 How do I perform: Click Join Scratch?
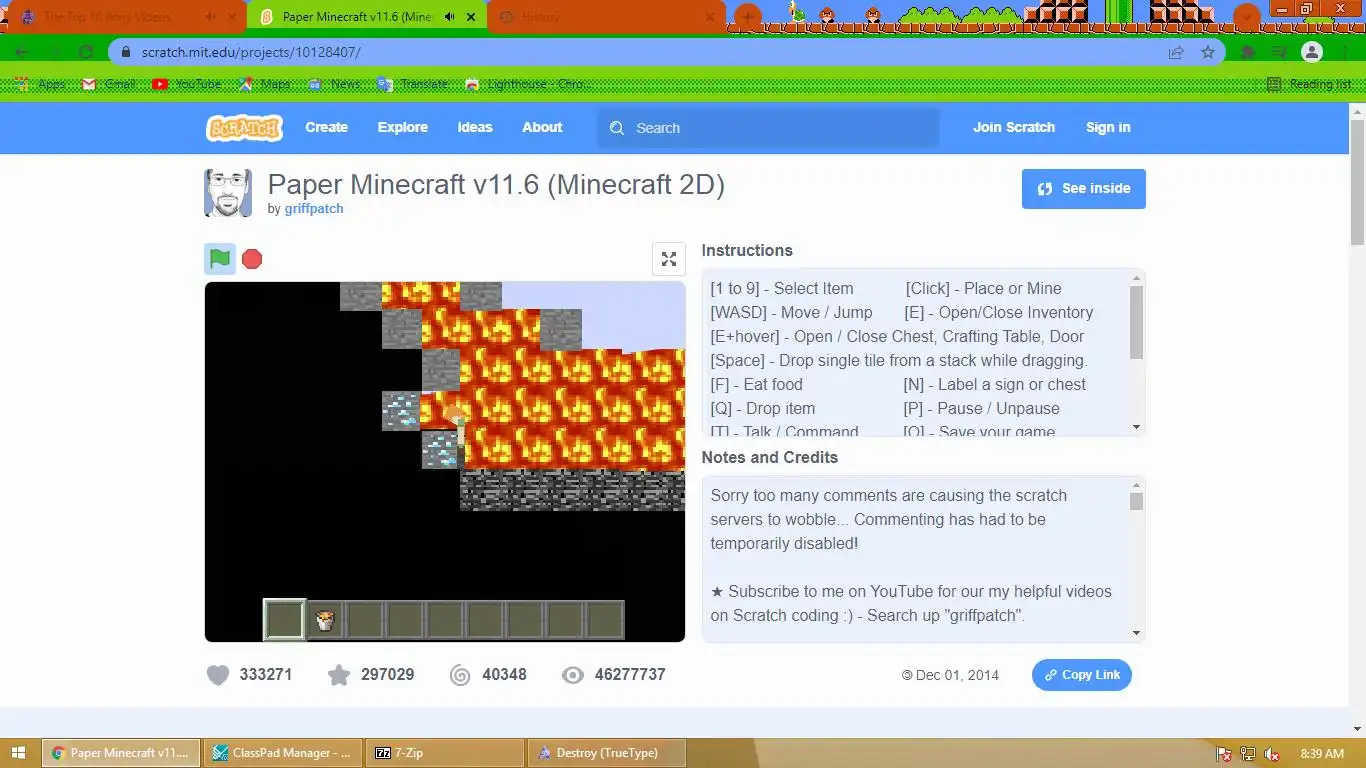click(x=1014, y=128)
